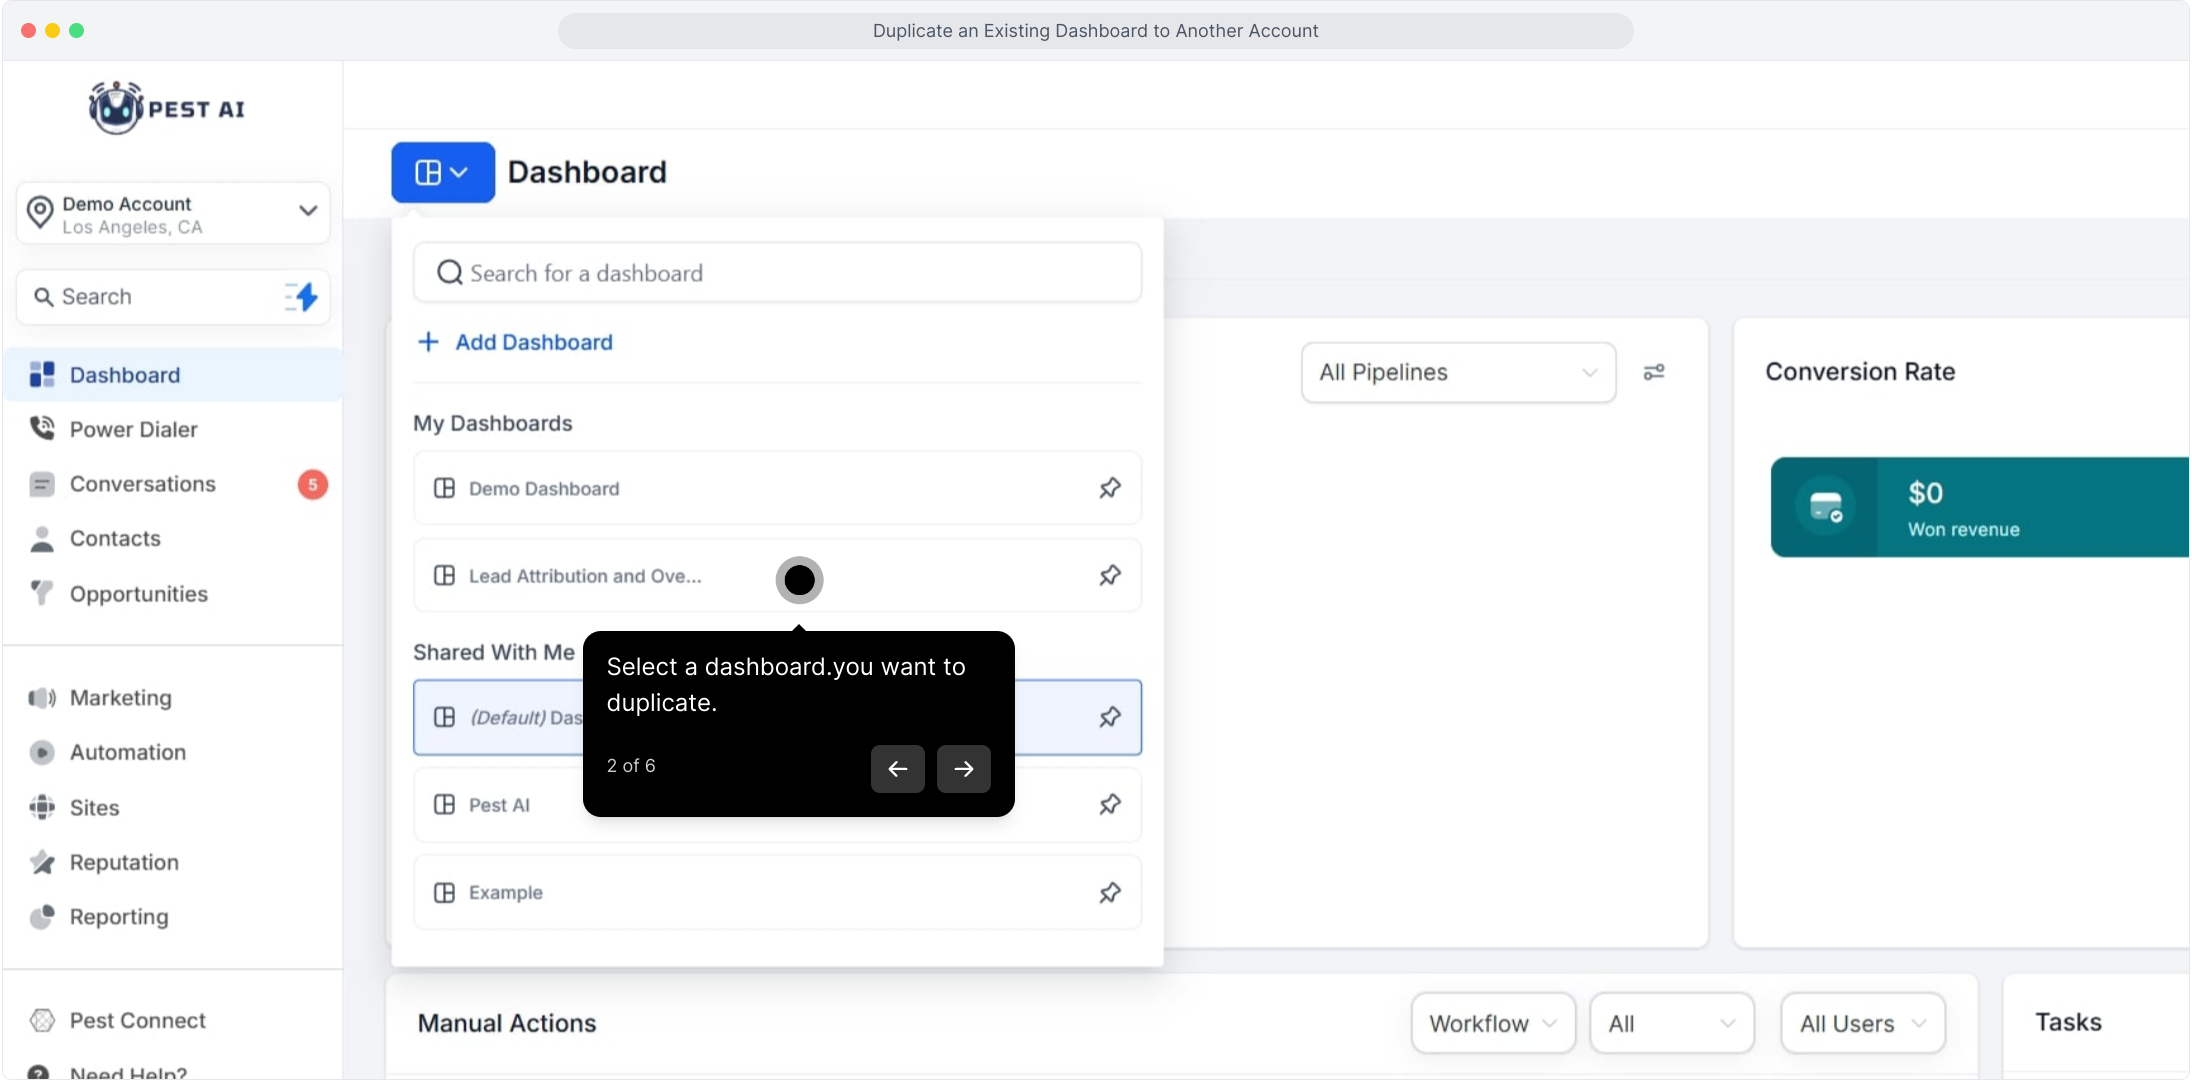2192x1080 pixels.
Task: Click the Contacts person icon
Action: (42, 539)
